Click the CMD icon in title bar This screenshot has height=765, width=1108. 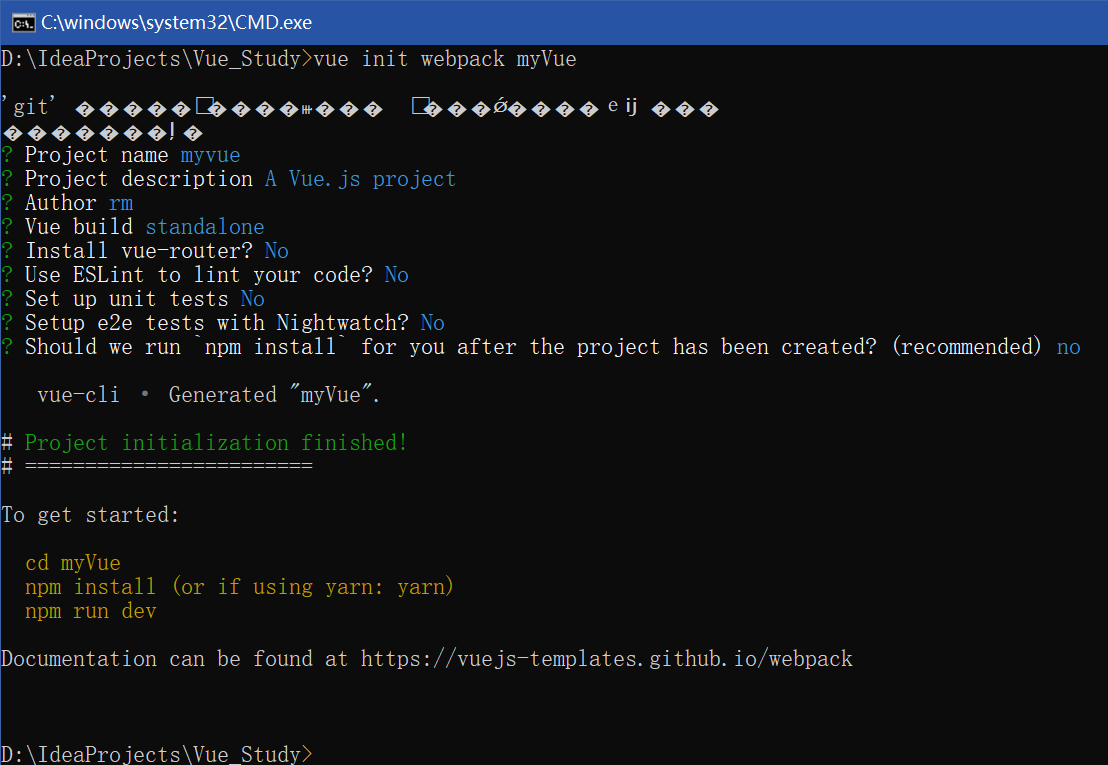click(23, 23)
